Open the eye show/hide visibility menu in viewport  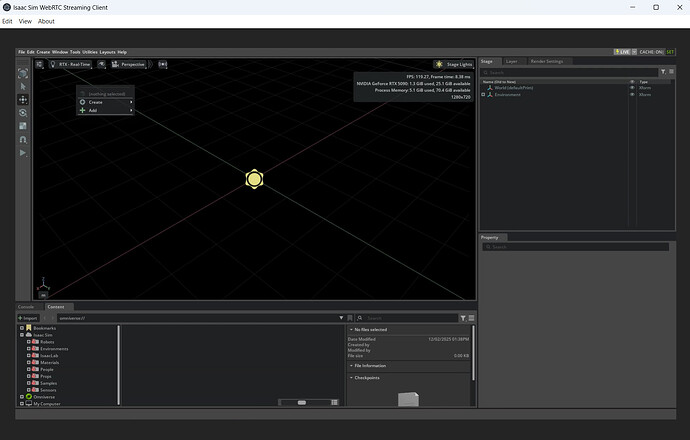[x=102, y=64]
